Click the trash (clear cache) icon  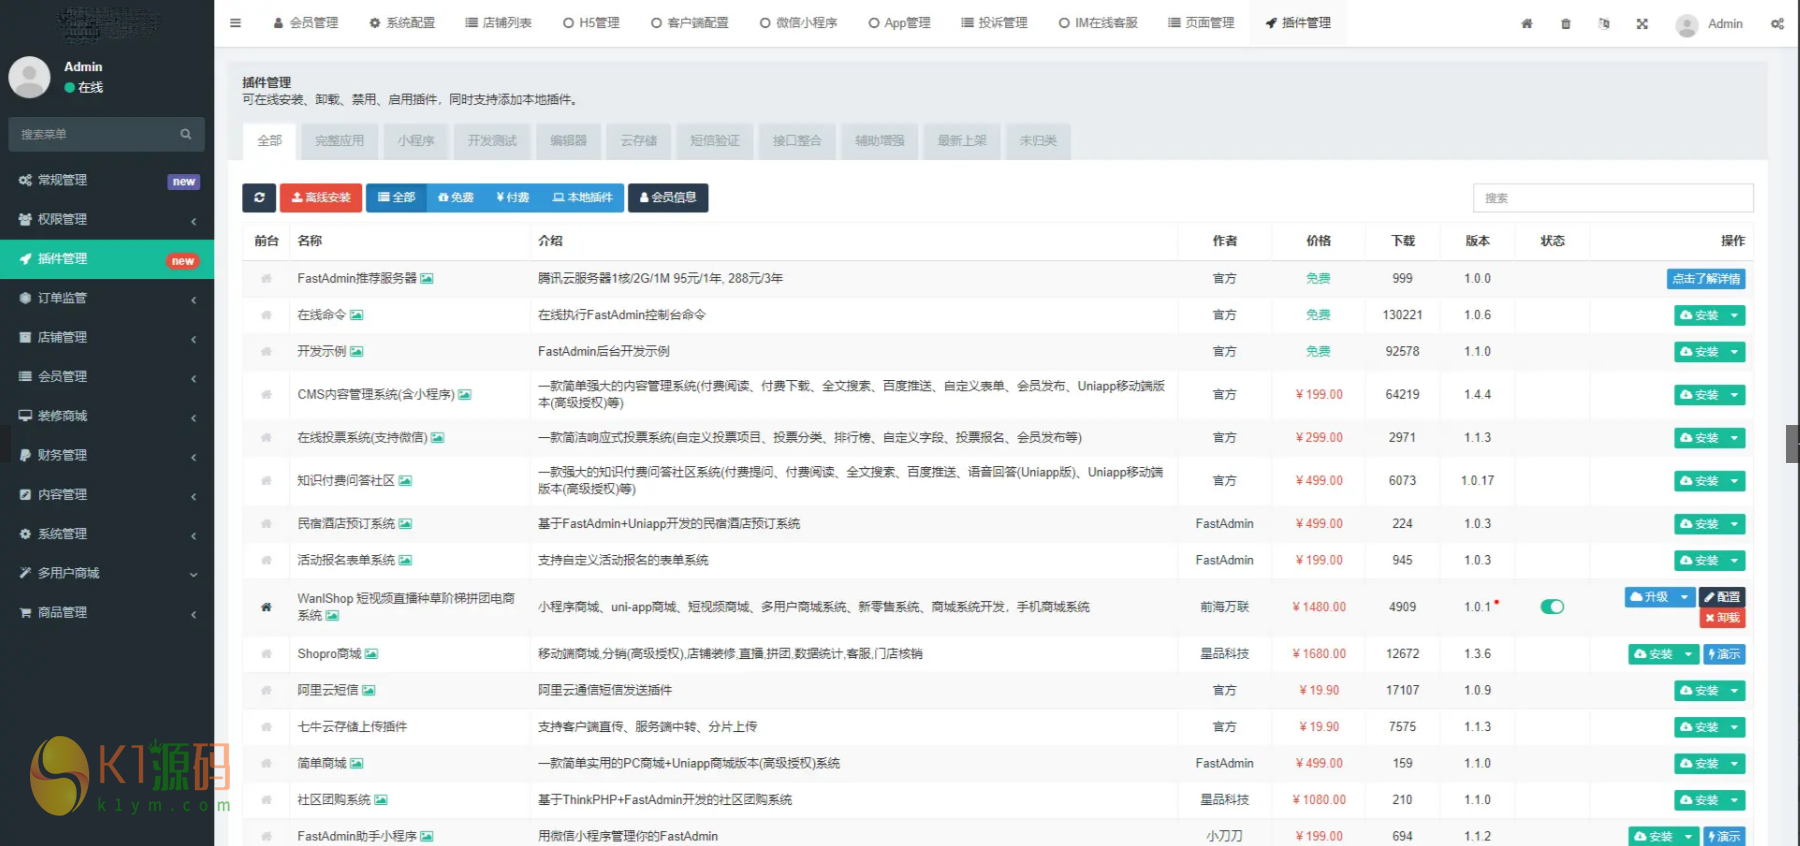1565,24
